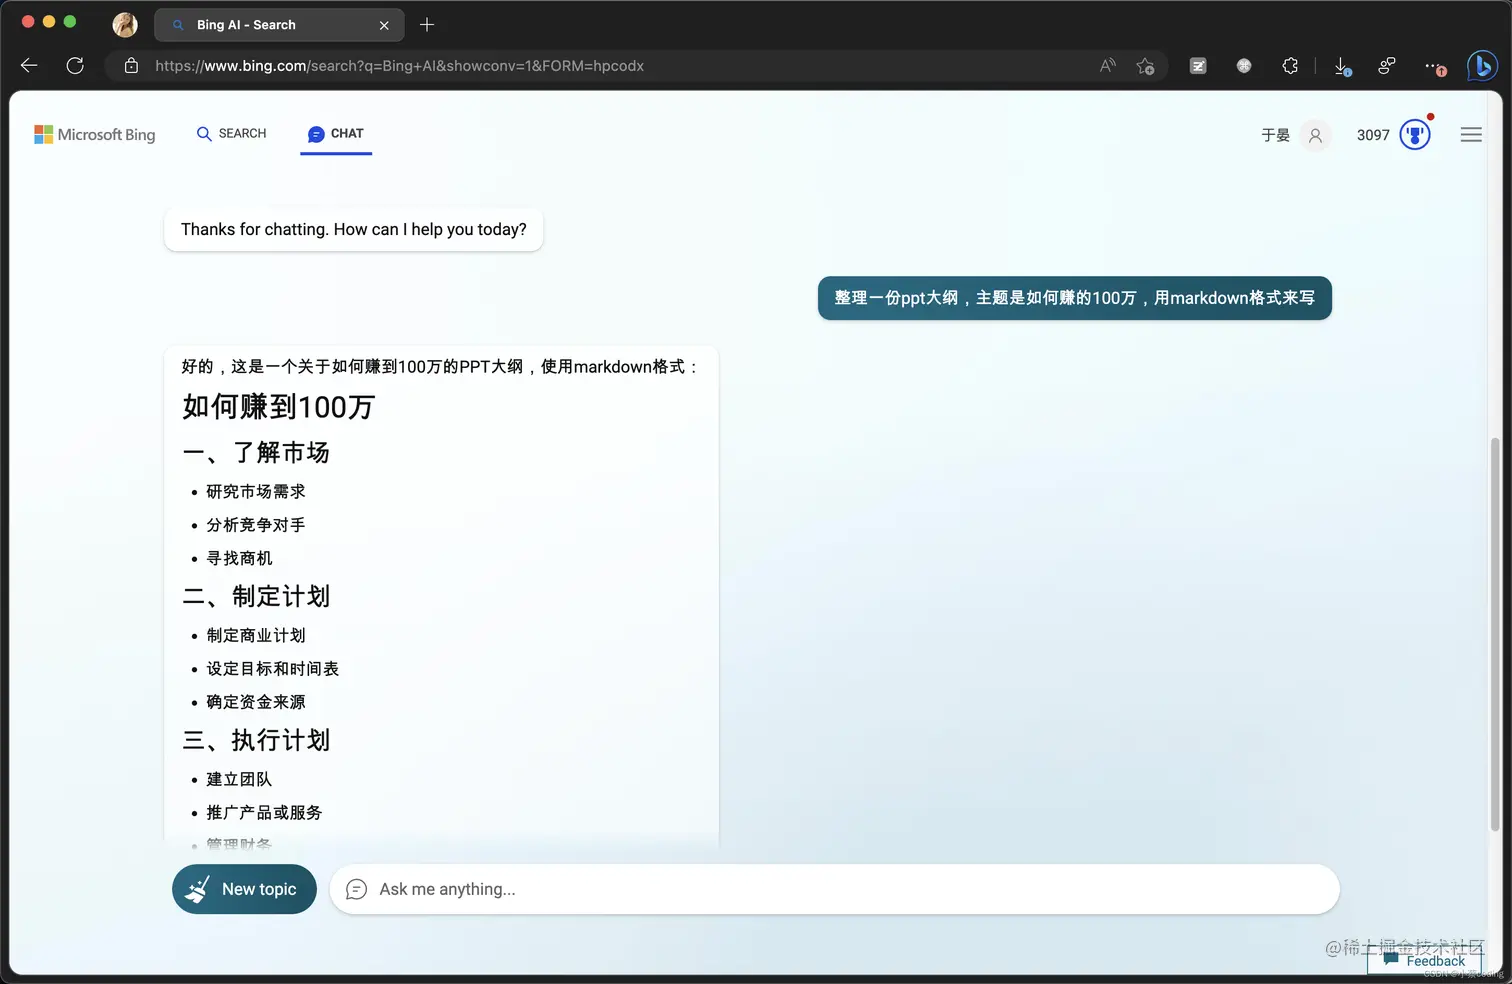
Task: Start a New topic conversation
Action: click(x=244, y=889)
